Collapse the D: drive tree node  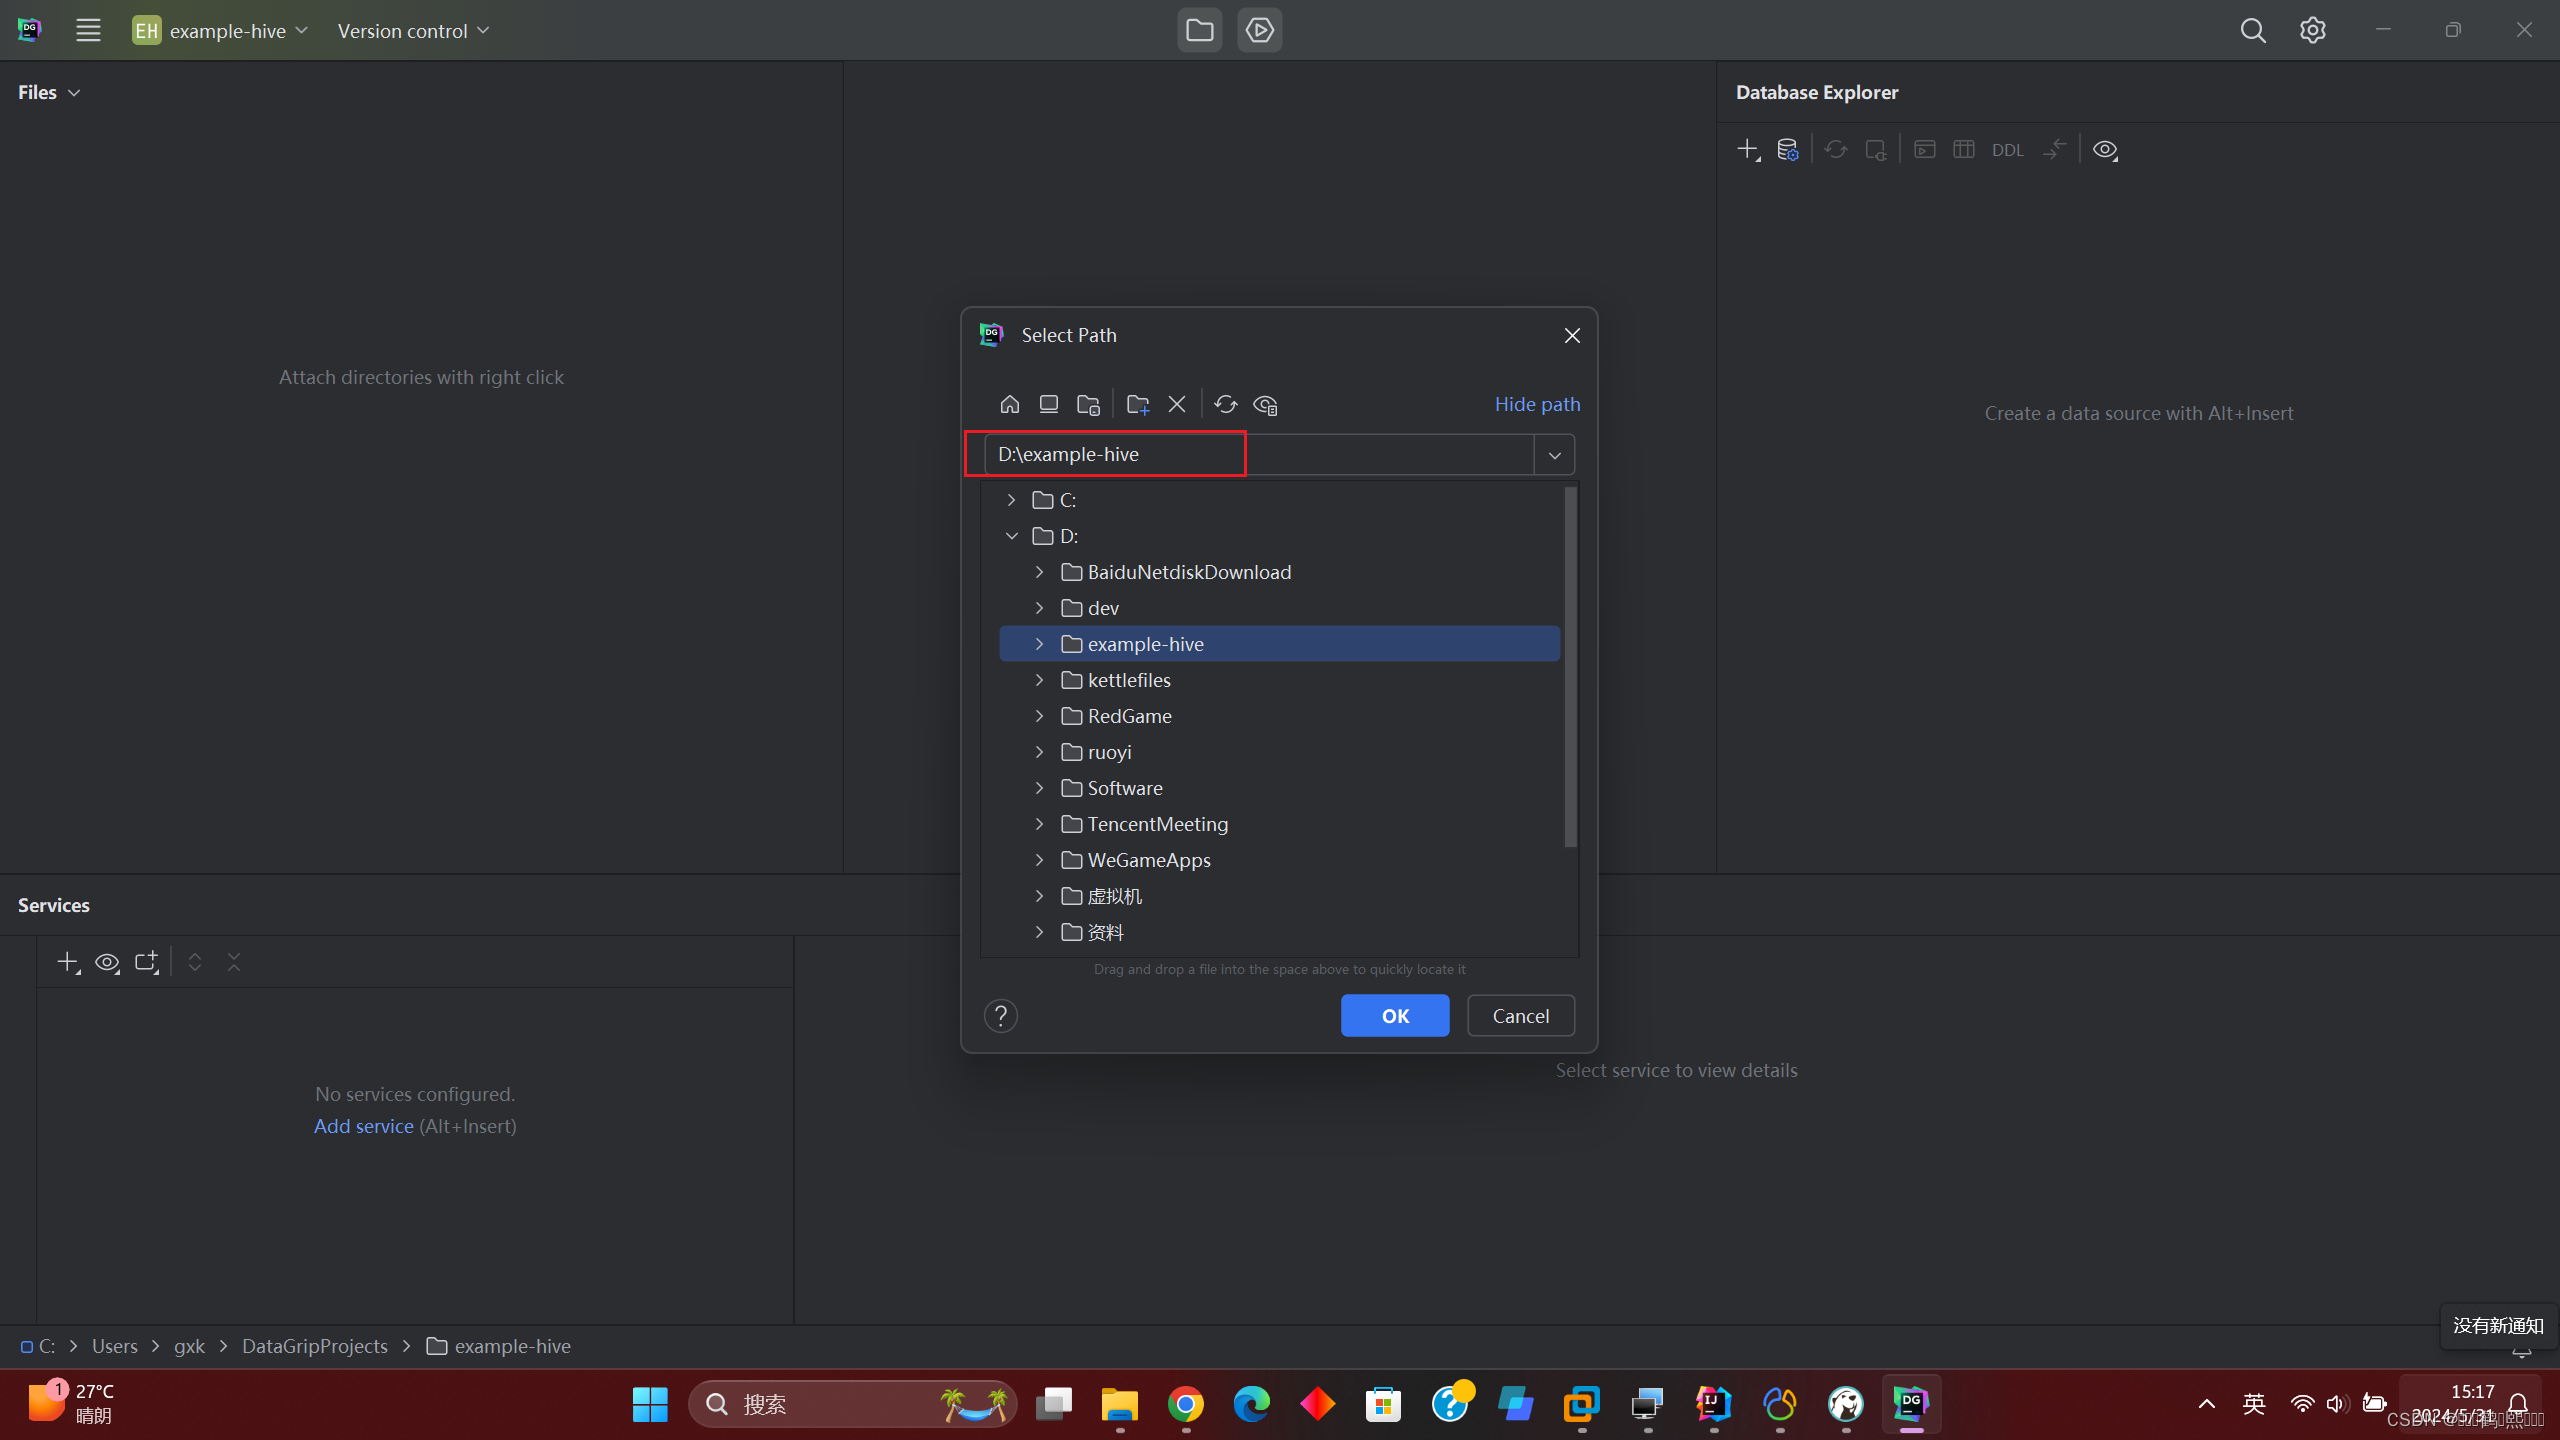click(1011, 536)
